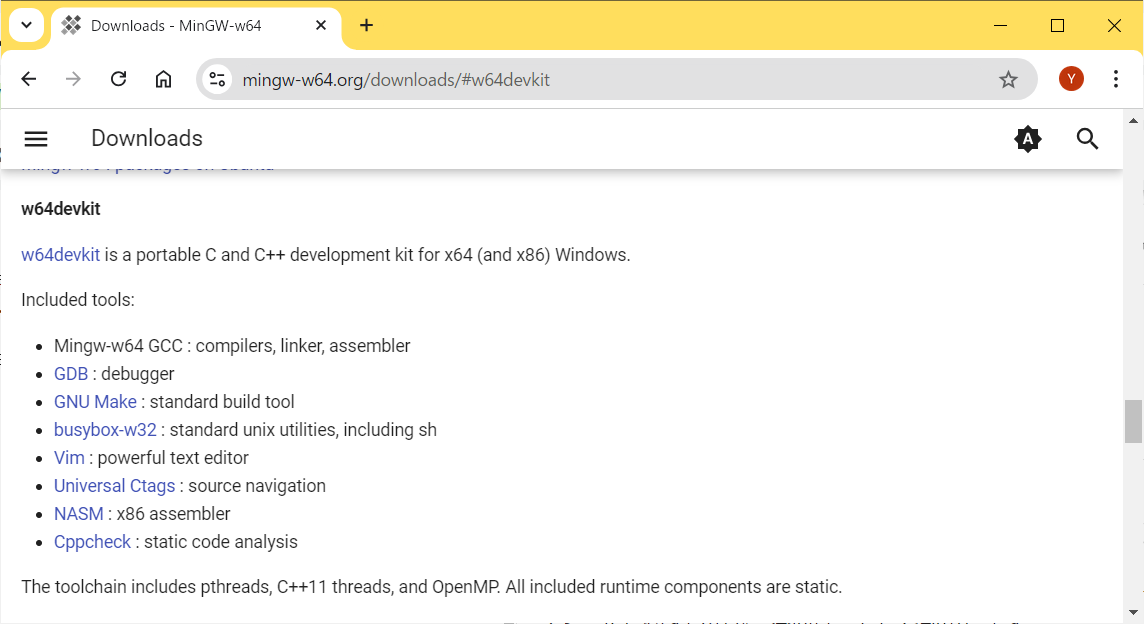This screenshot has height=624, width=1144.
Task: Bookmark this page with the star icon
Action: point(1008,80)
